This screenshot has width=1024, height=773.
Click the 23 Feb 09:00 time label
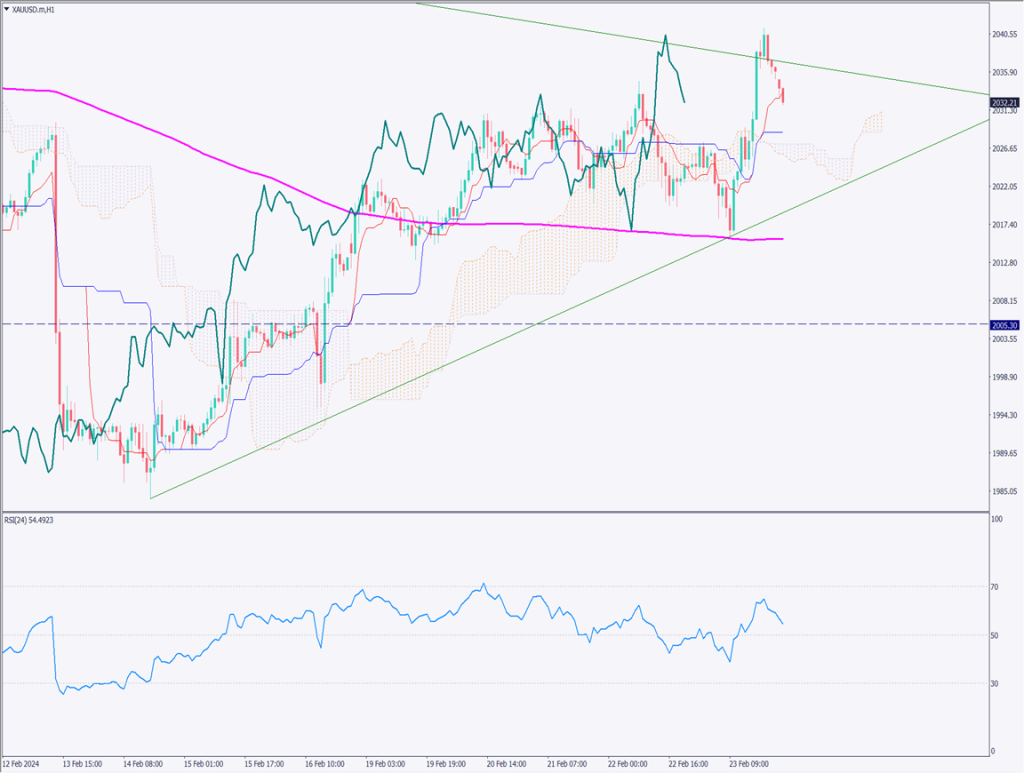click(751, 763)
